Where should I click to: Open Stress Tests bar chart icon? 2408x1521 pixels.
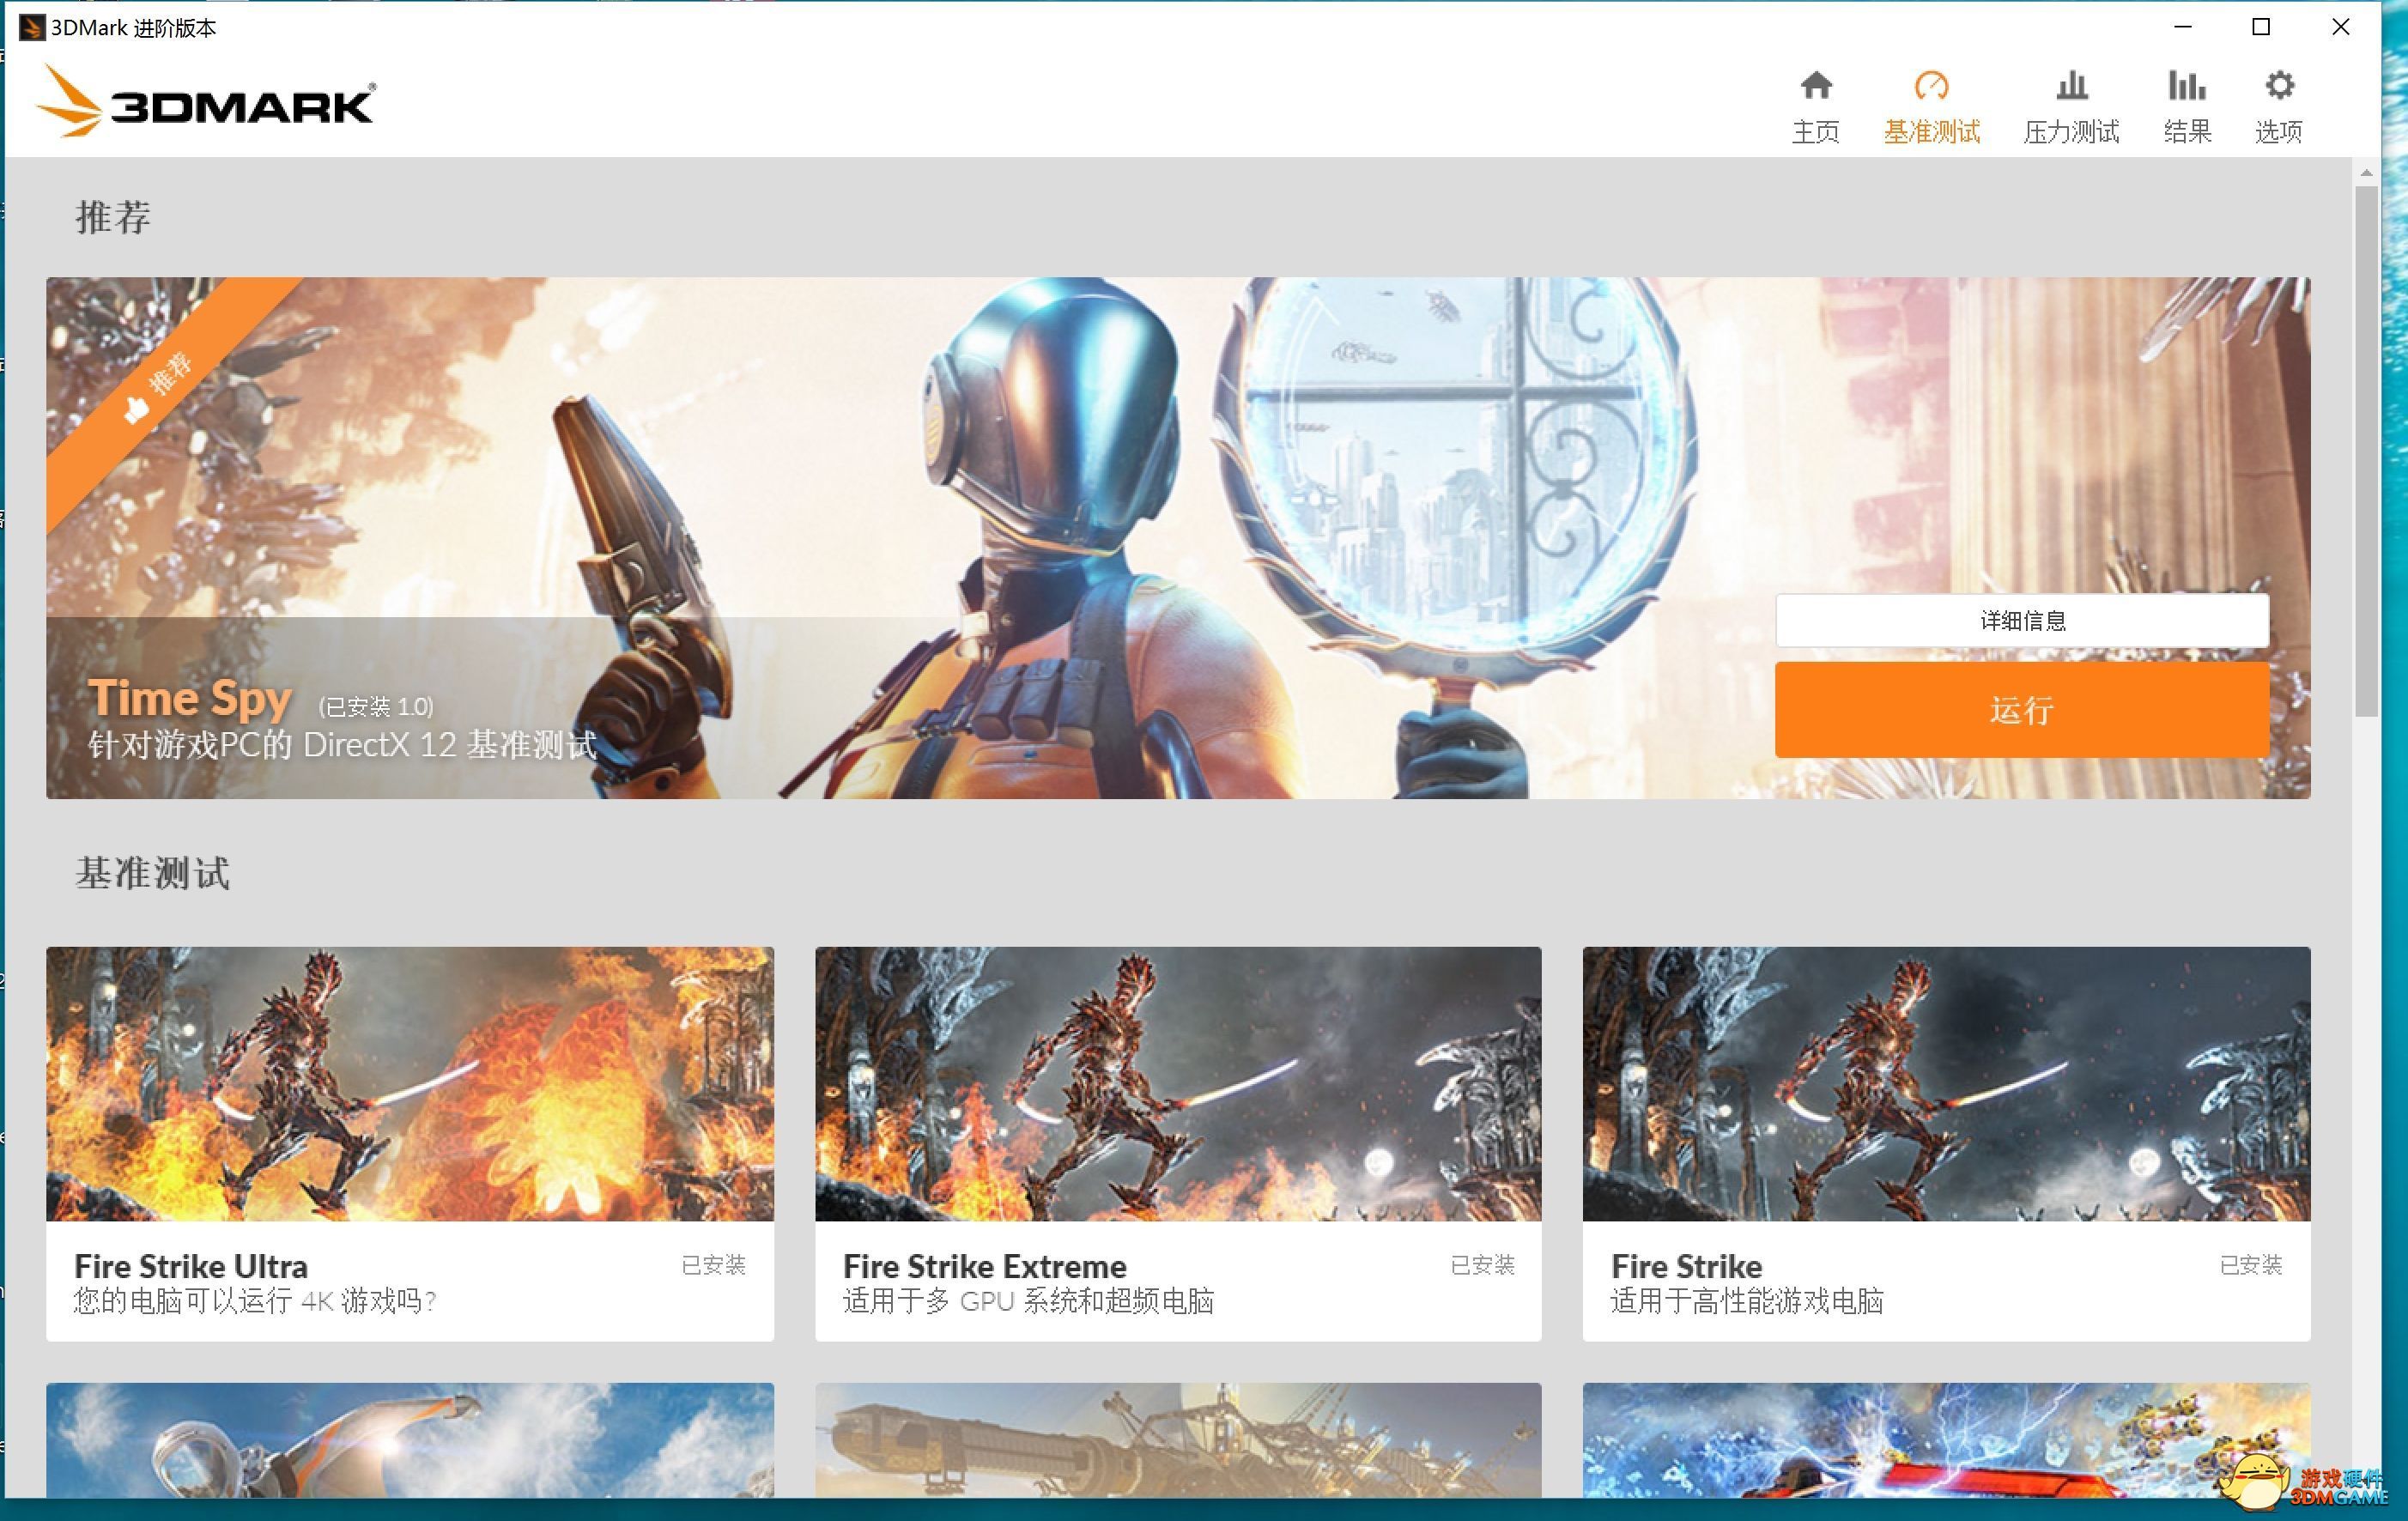(x=2071, y=86)
